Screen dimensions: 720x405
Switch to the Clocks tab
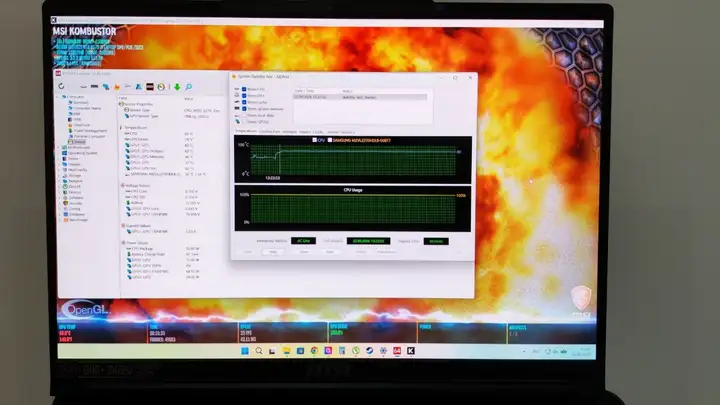click(x=318, y=132)
